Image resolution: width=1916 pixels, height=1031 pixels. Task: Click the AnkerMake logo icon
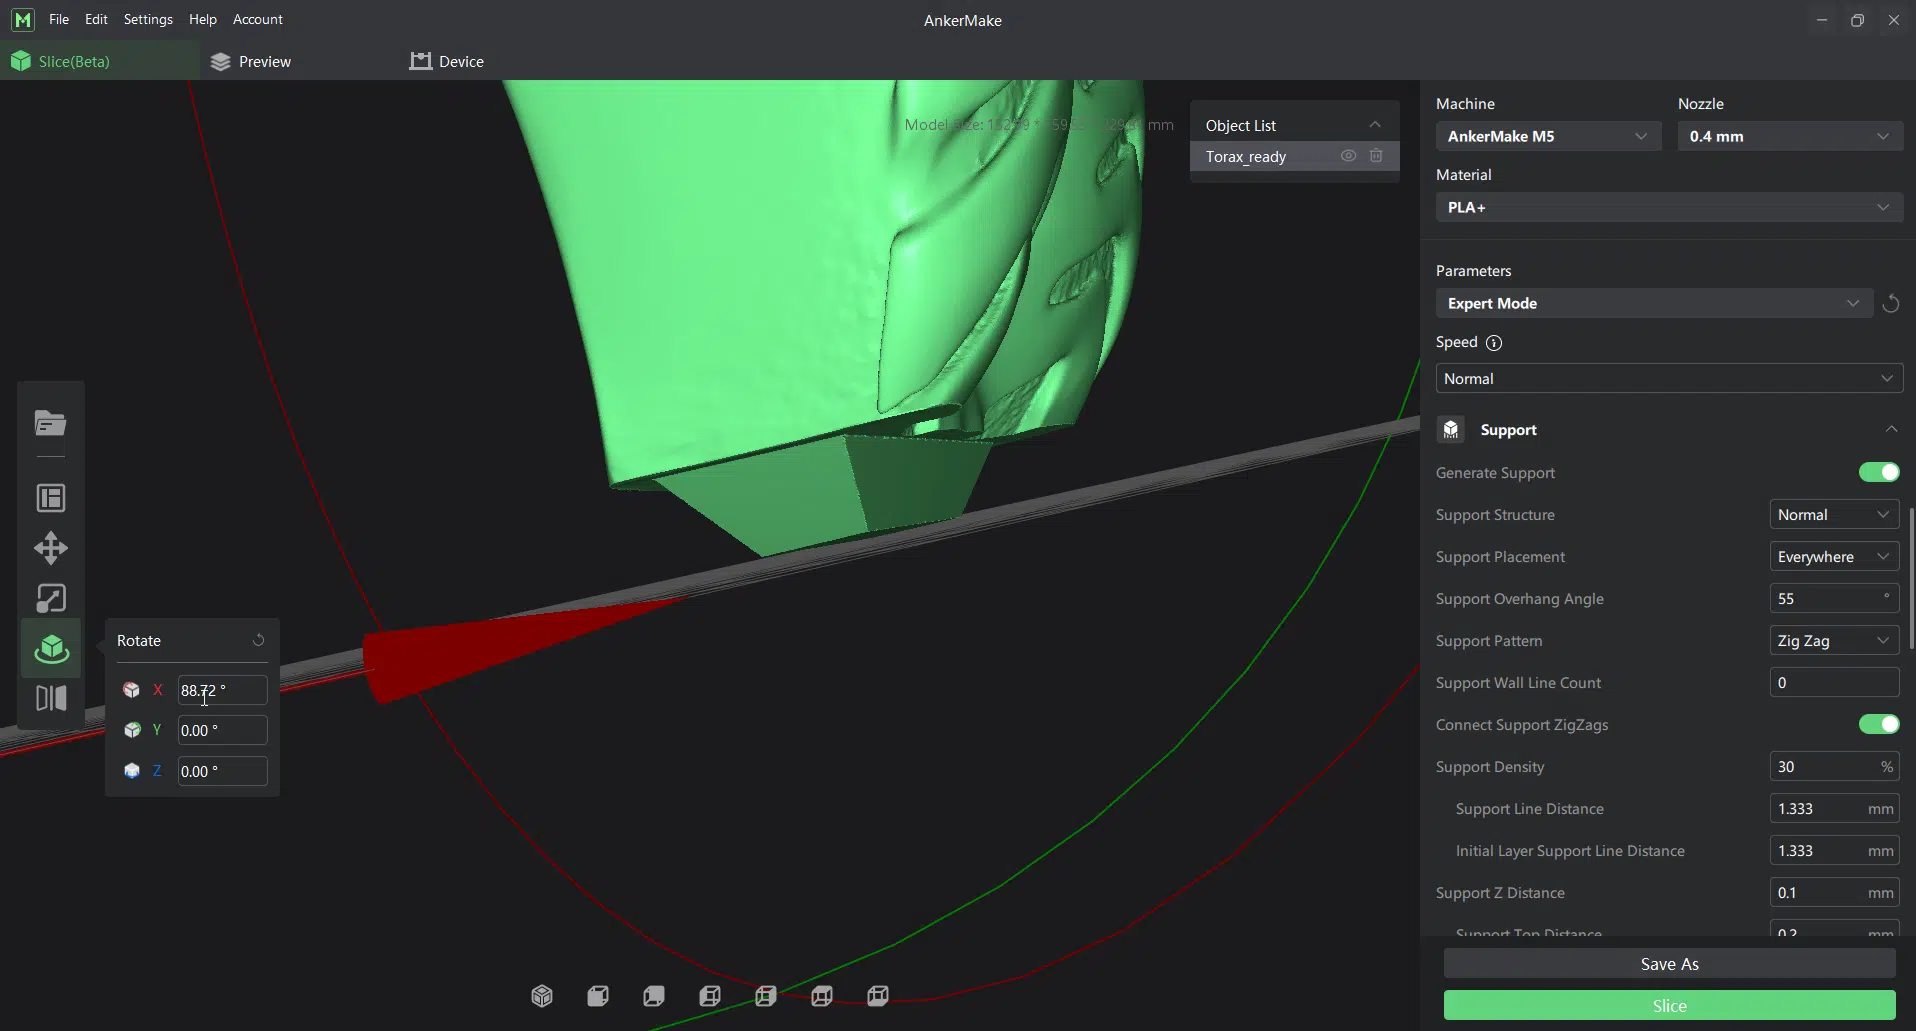tap(23, 19)
